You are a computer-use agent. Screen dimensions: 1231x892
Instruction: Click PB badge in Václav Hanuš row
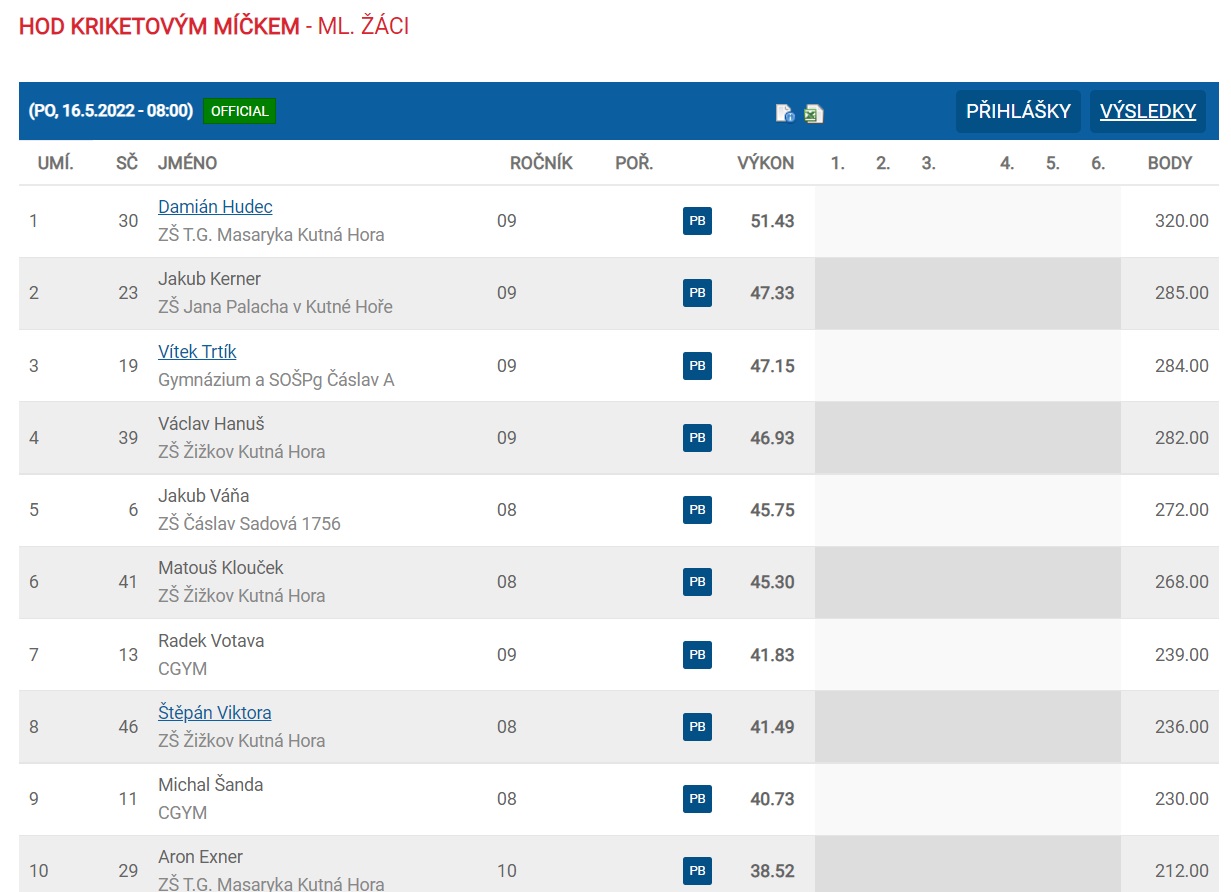pos(697,438)
